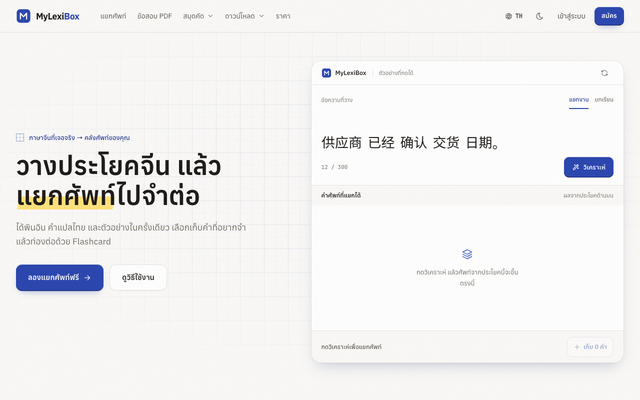Click the "12 / 300" character counter
640x400 pixels.
click(x=334, y=167)
